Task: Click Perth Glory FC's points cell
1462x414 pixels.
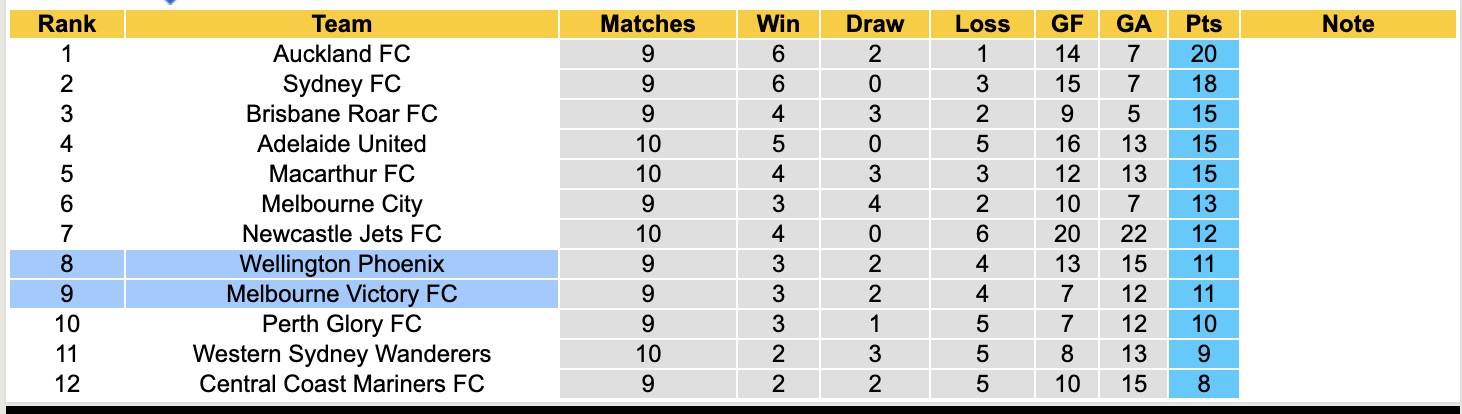Action: [1204, 324]
